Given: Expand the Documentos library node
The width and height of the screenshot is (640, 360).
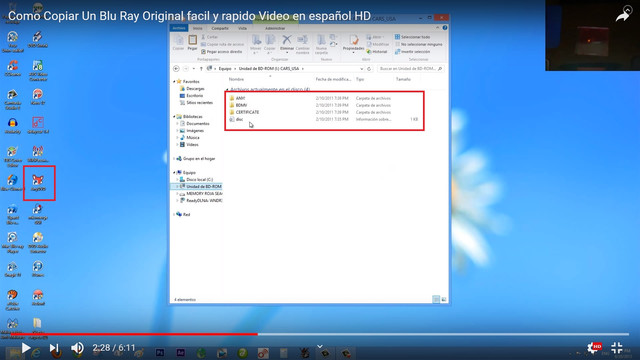Looking at the screenshot, I should coord(178,124).
